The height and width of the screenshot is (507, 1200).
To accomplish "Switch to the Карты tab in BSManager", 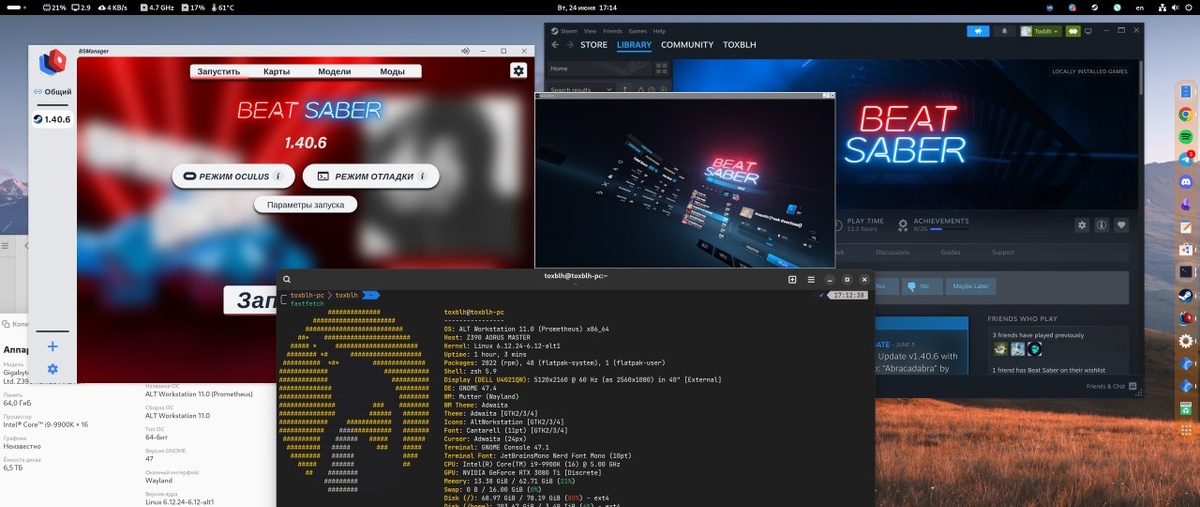I will point(277,71).
